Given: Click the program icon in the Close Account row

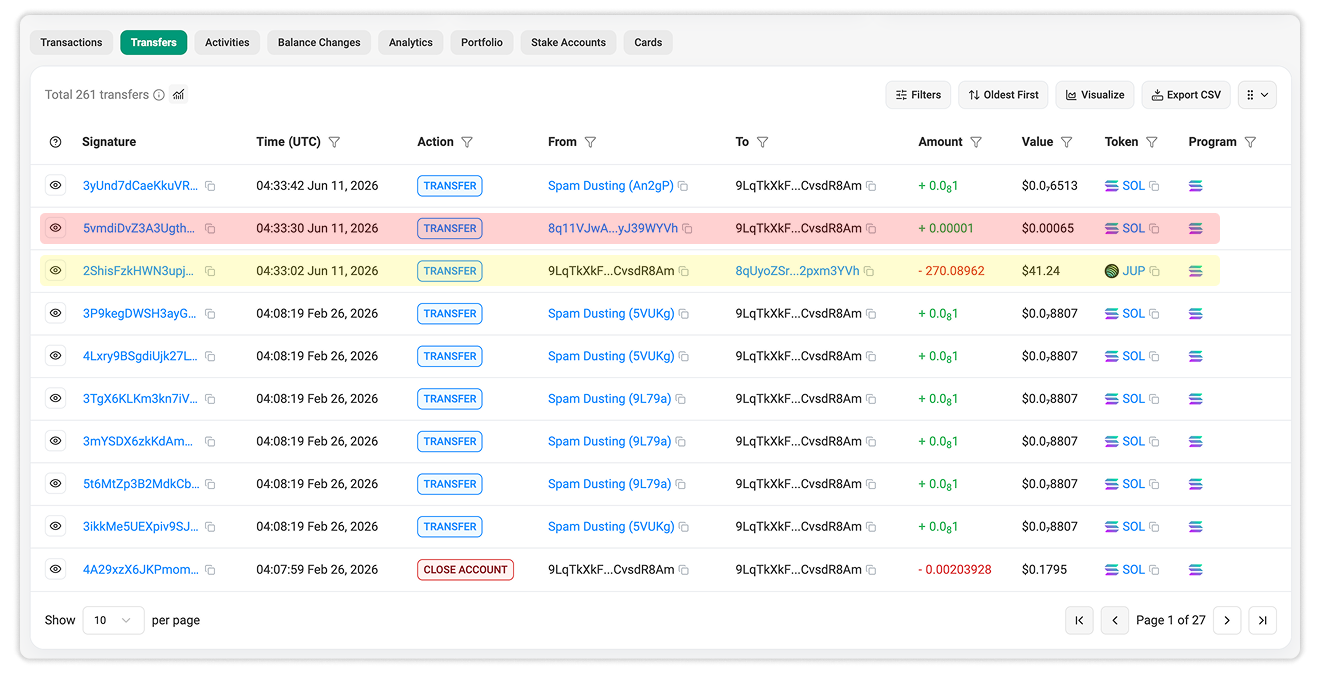Looking at the screenshot, I should pyautogui.click(x=1196, y=570).
